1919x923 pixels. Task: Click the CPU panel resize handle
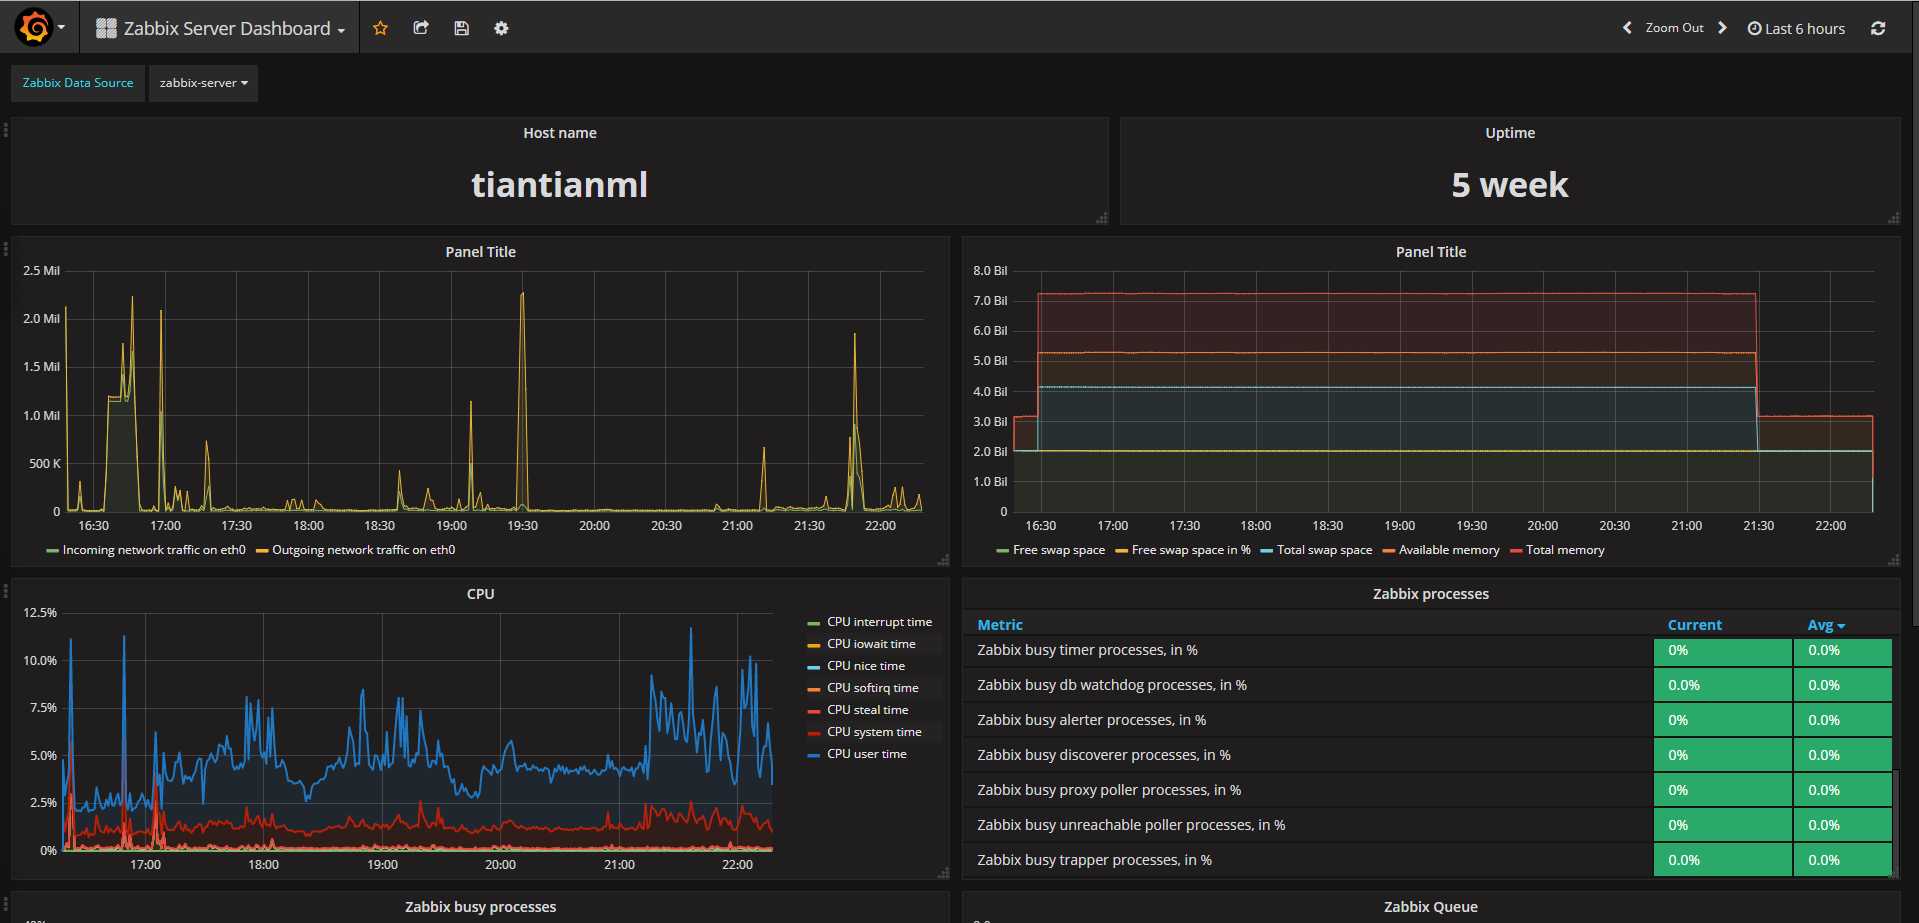[x=943, y=873]
